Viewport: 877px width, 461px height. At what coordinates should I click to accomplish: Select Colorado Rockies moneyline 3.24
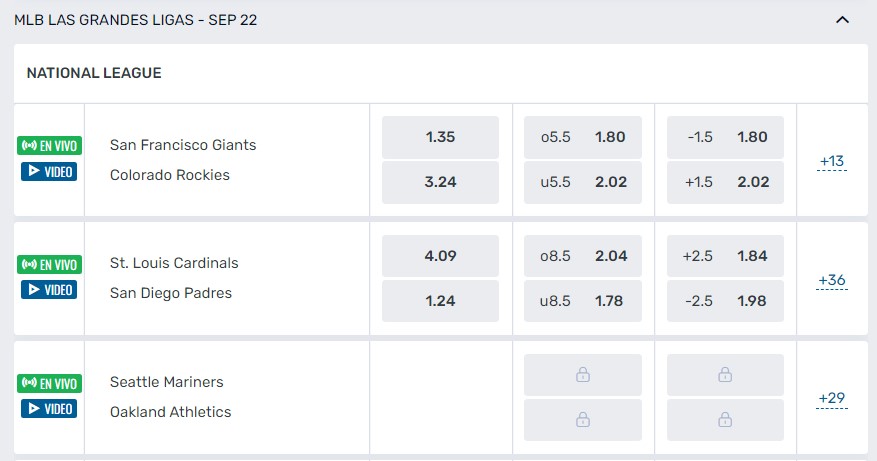pos(440,182)
